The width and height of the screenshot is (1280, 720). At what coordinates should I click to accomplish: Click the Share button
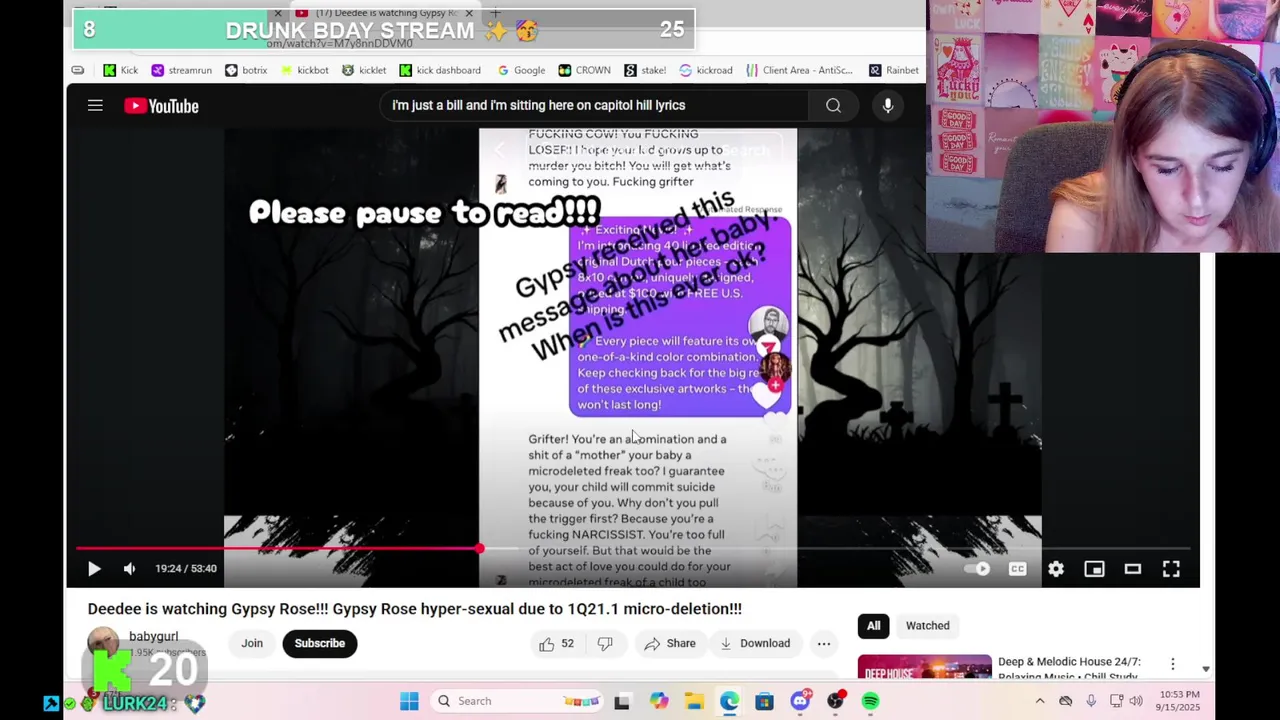(x=669, y=644)
